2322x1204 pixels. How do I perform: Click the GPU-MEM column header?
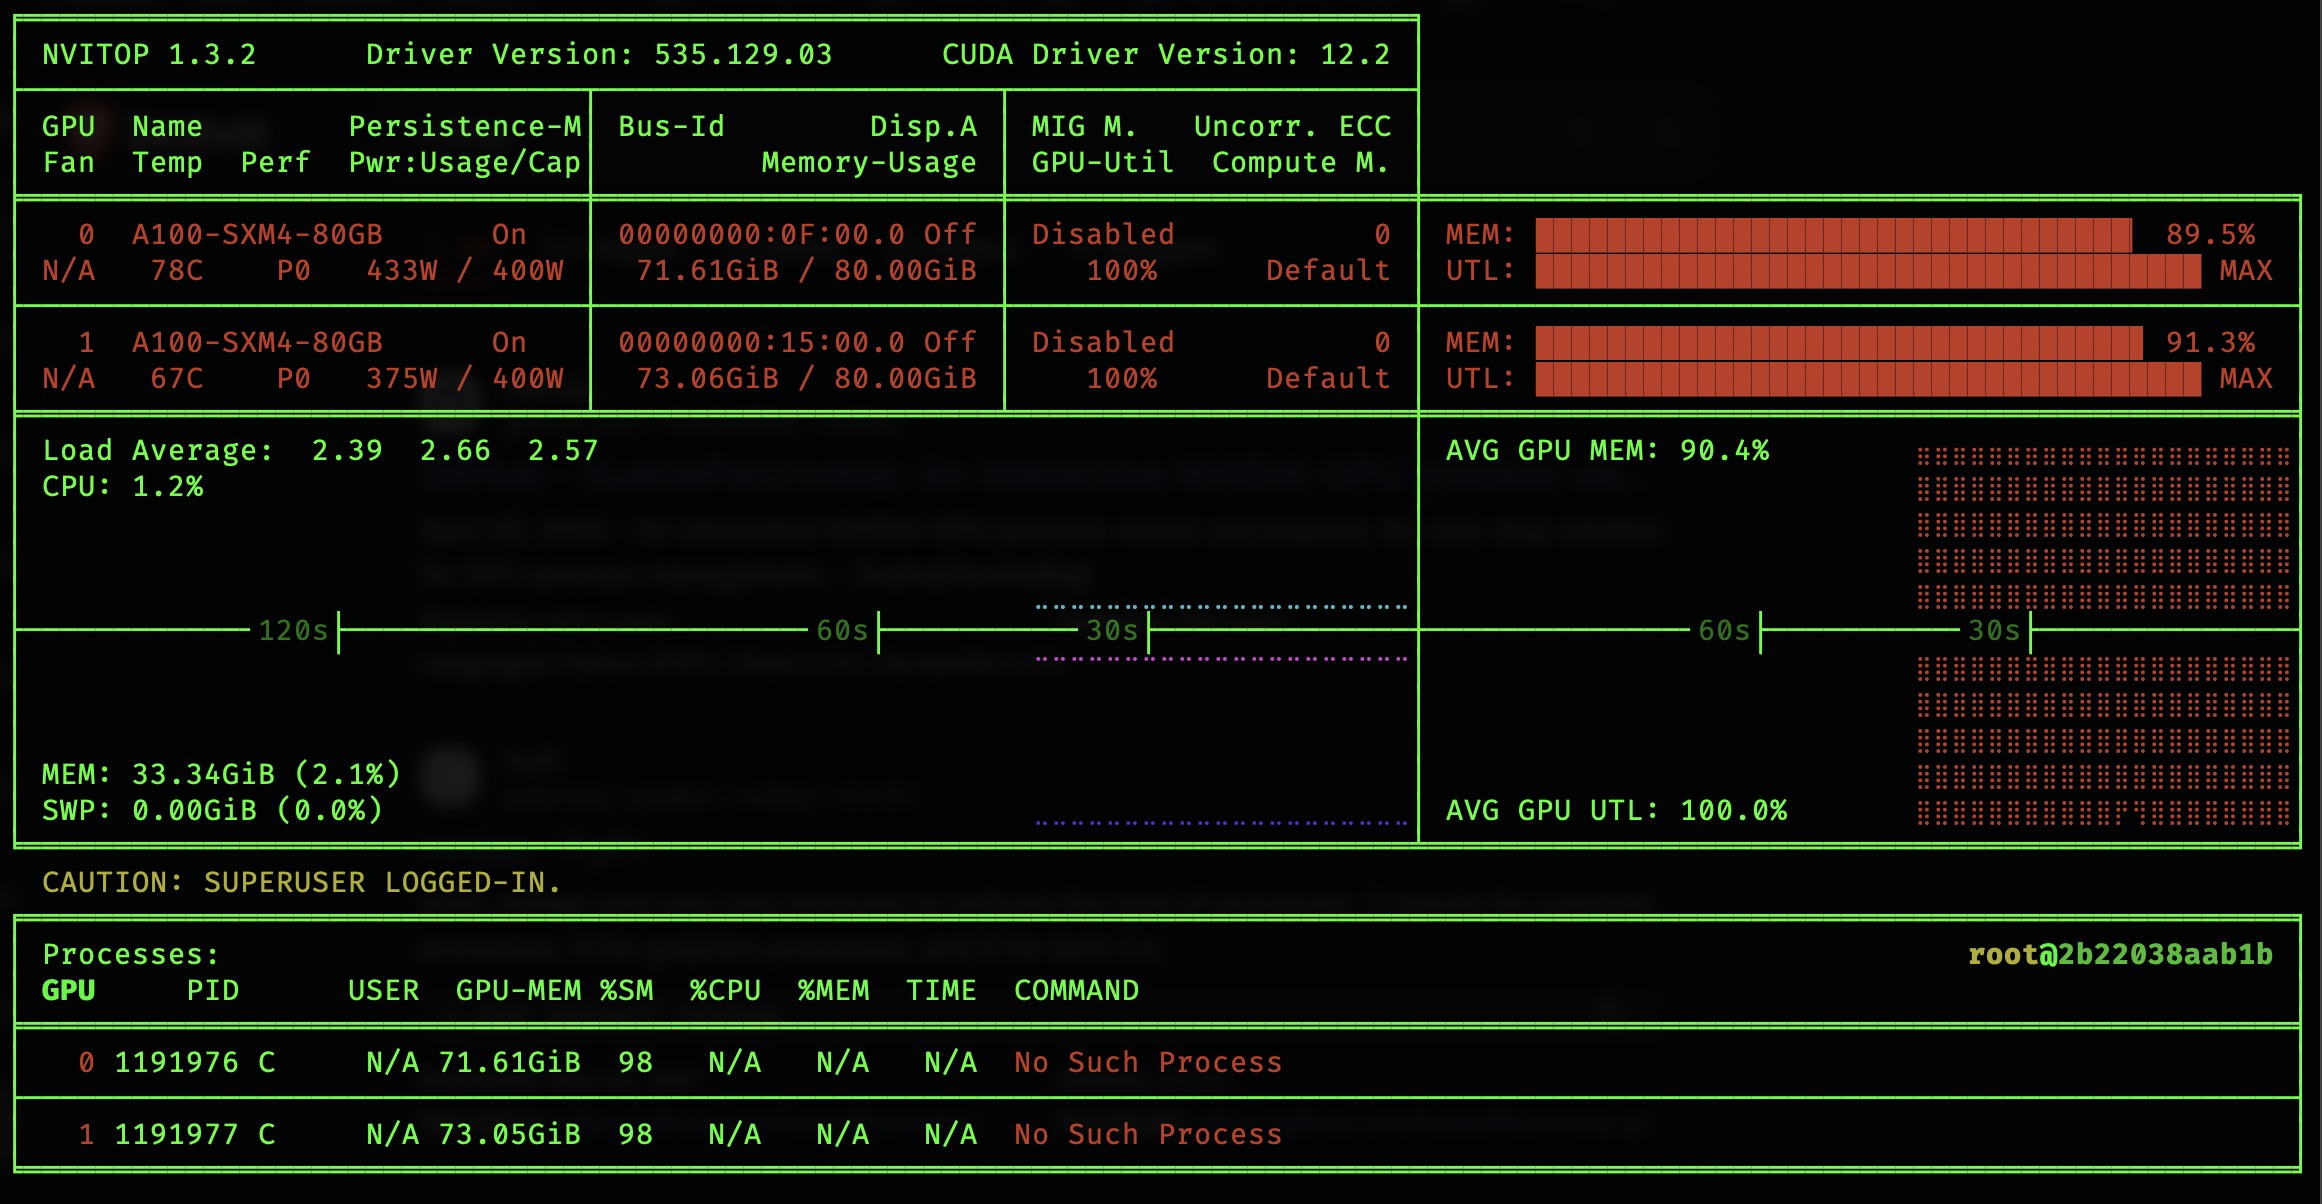[x=518, y=990]
